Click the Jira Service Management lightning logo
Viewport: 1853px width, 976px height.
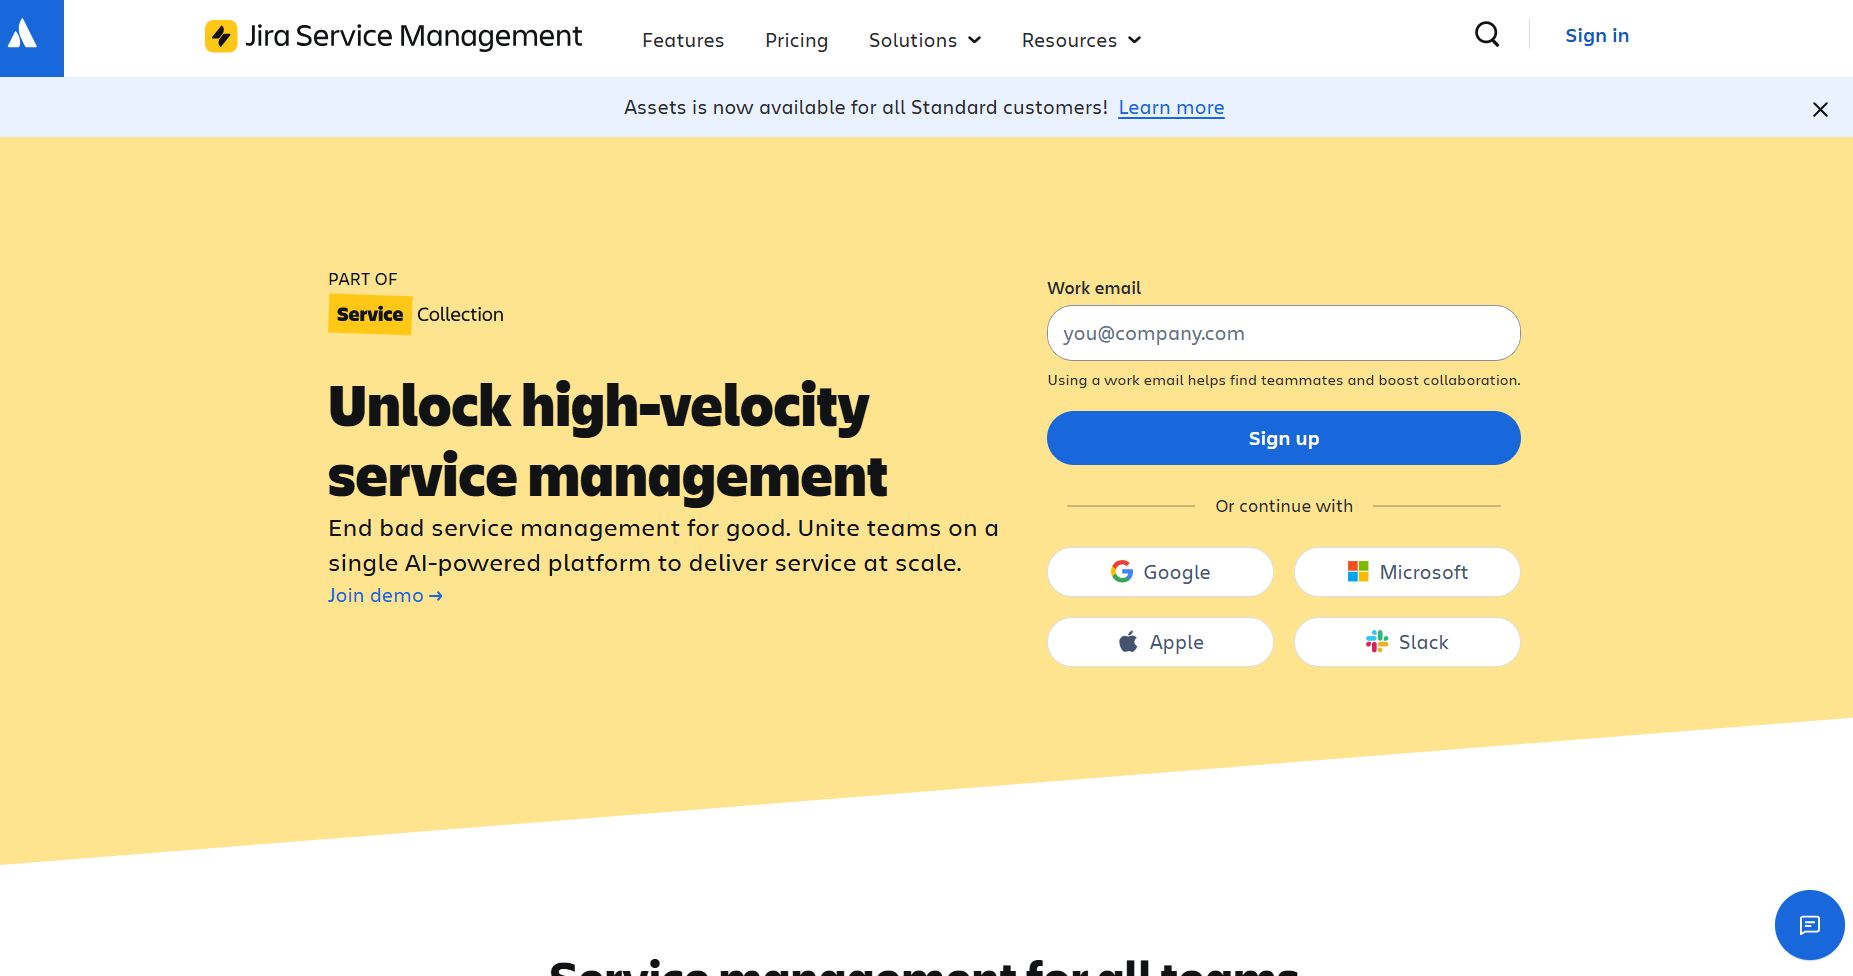221,36
